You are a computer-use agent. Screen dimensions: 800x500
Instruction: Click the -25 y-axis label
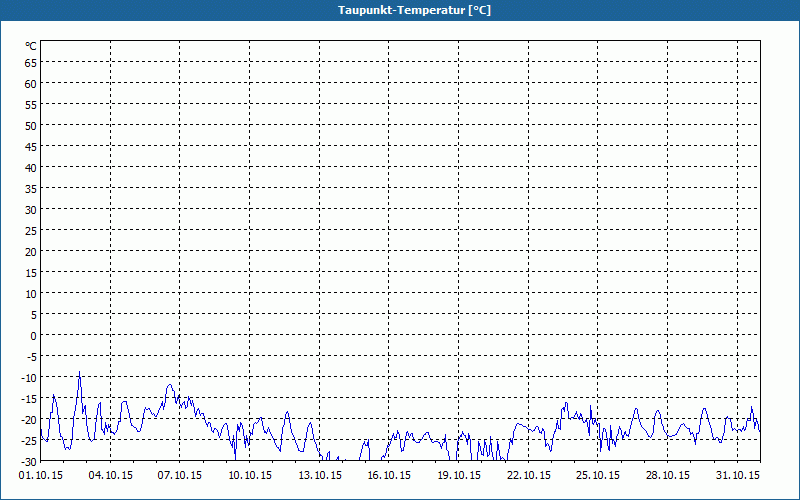pyautogui.click(x=29, y=441)
